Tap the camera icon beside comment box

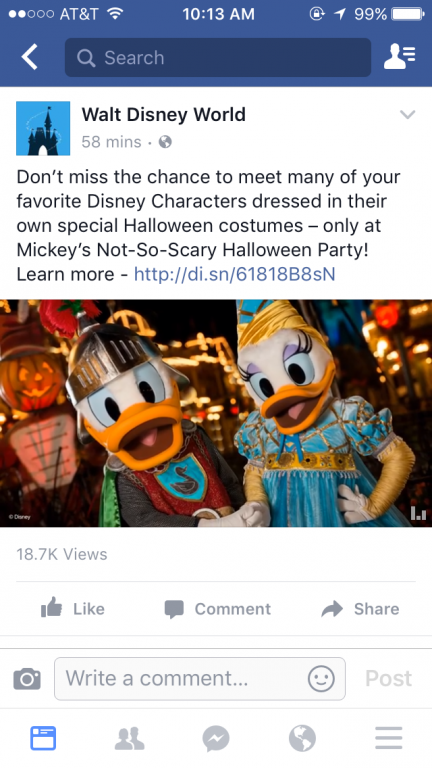[27, 679]
